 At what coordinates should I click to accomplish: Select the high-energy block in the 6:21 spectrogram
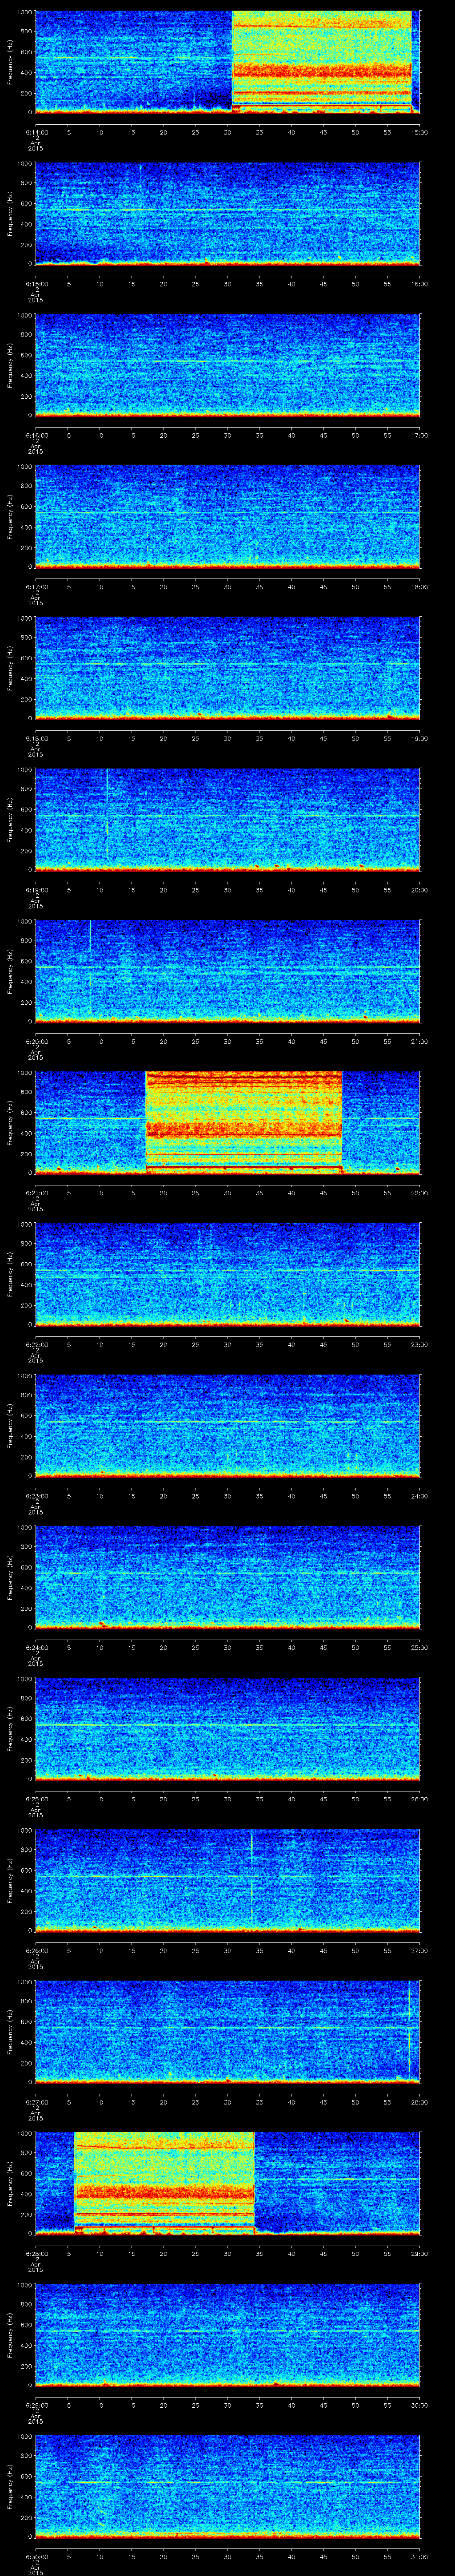point(244,1120)
